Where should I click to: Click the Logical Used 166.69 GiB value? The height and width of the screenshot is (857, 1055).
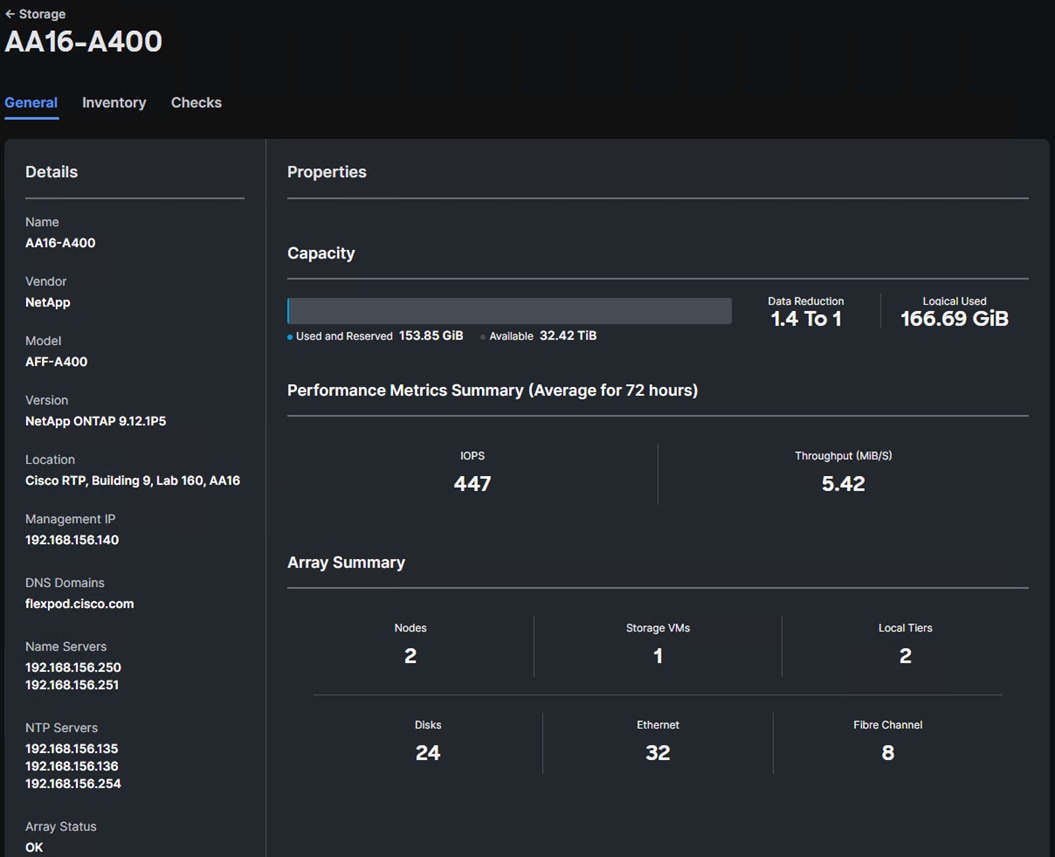(x=954, y=319)
